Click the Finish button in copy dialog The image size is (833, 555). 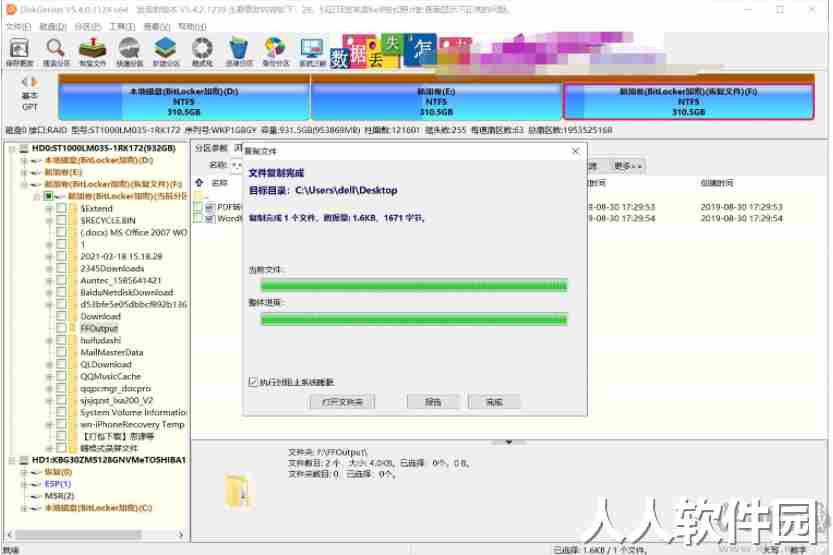tap(494, 402)
